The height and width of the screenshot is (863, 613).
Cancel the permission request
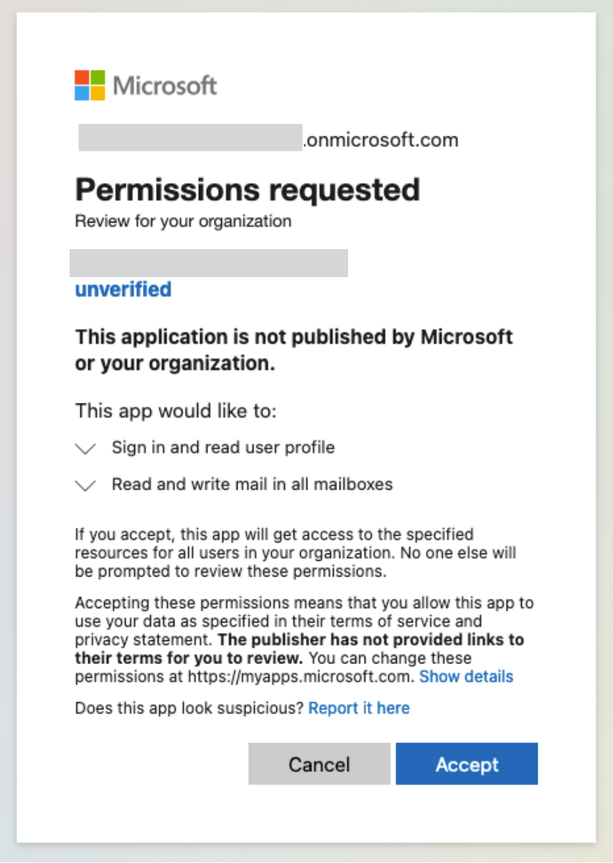click(319, 764)
